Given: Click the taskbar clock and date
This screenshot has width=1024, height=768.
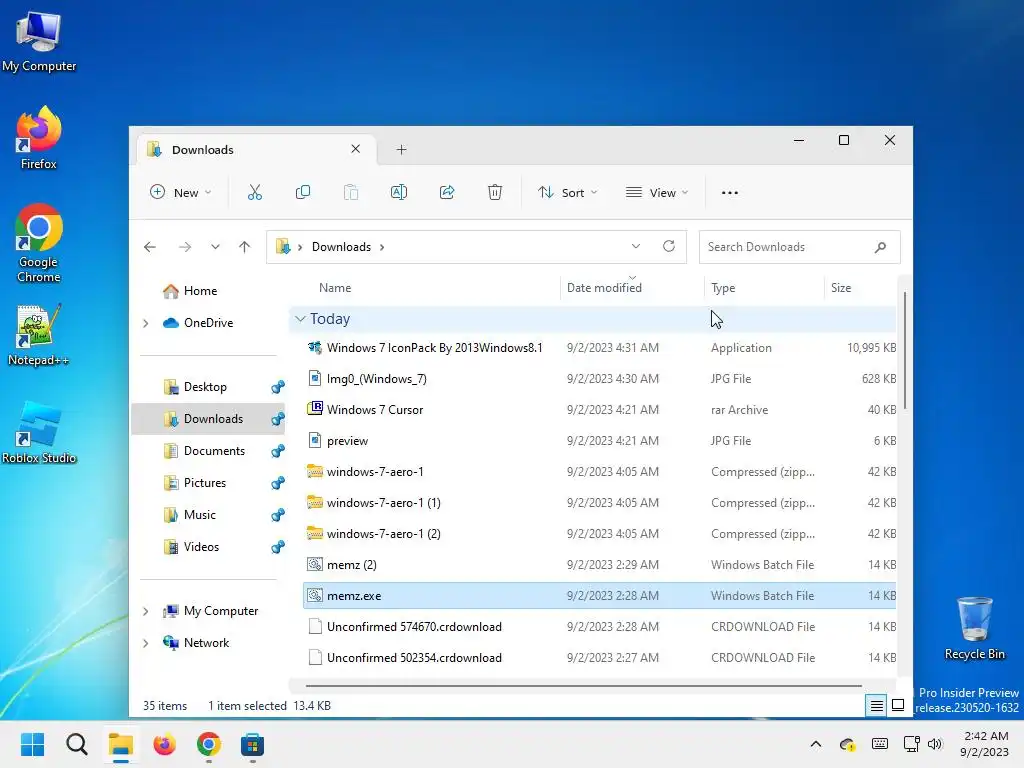Looking at the screenshot, I should pos(985,744).
